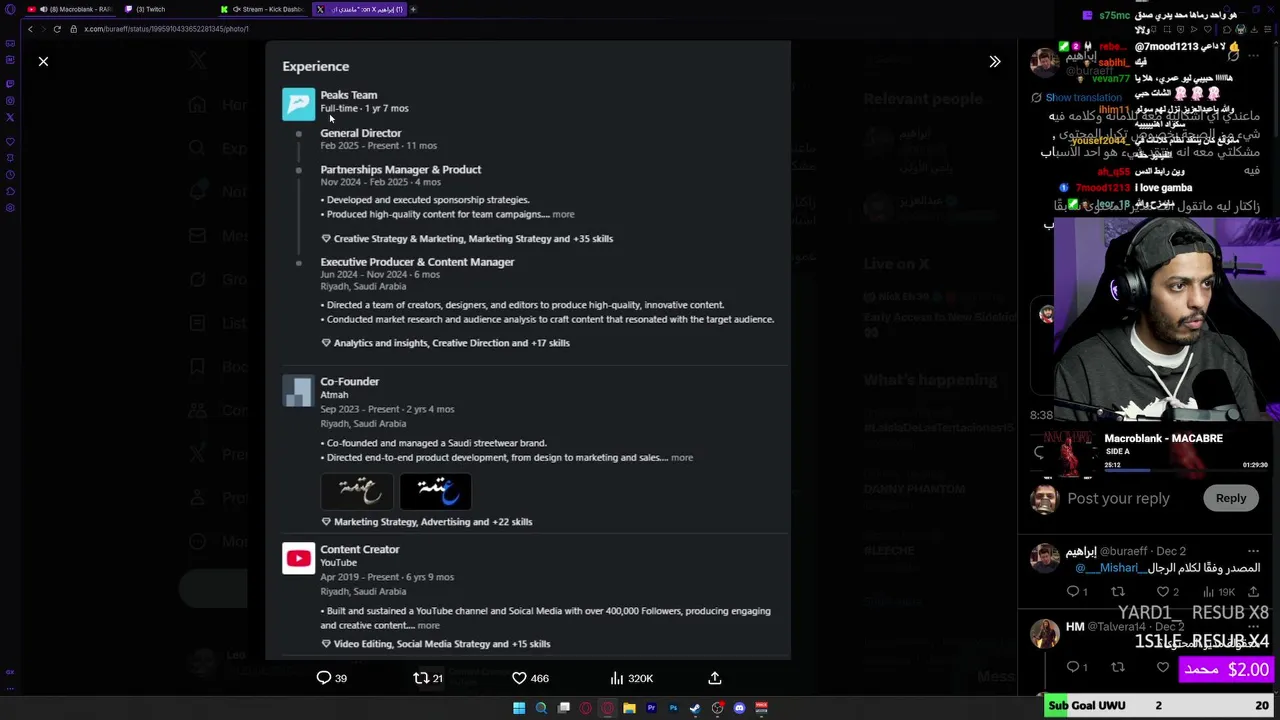Reply to HM @Talvera14's comment
The image size is (1280, 720).
pyautogui.click(x=1077, y=667)
